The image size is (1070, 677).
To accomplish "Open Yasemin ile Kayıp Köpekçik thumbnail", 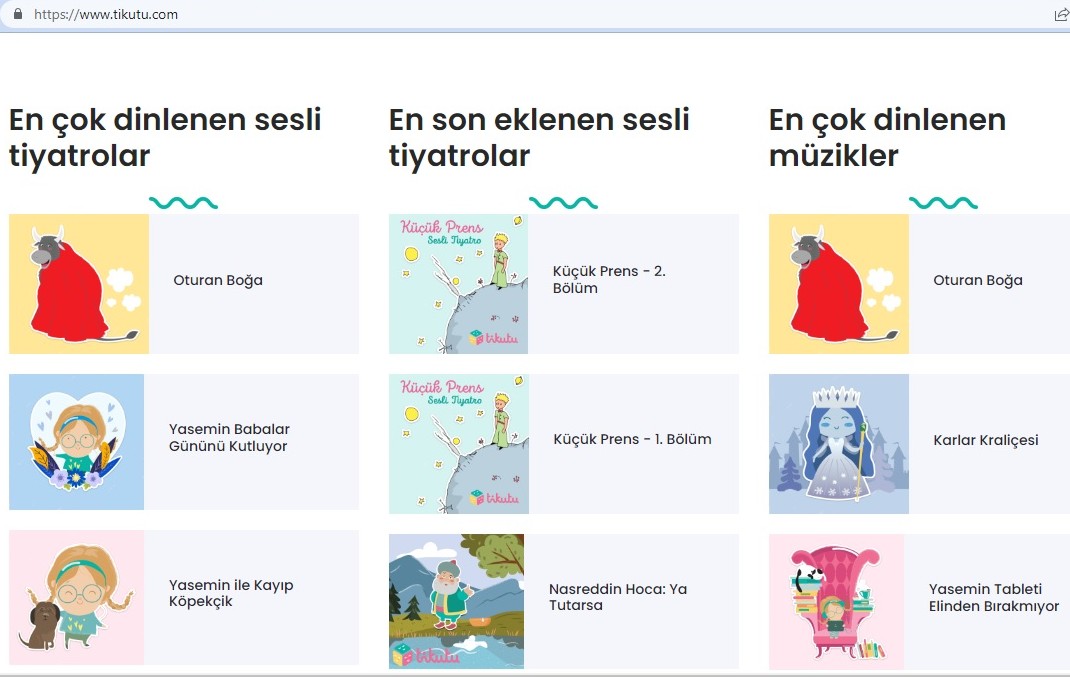I will click(76, 597).
